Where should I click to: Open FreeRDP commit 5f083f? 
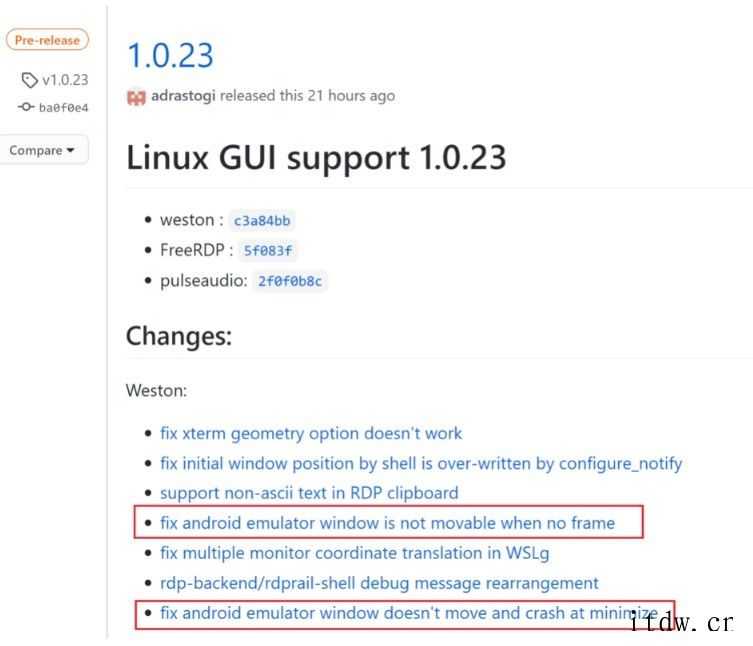click(x=267, y=251)
